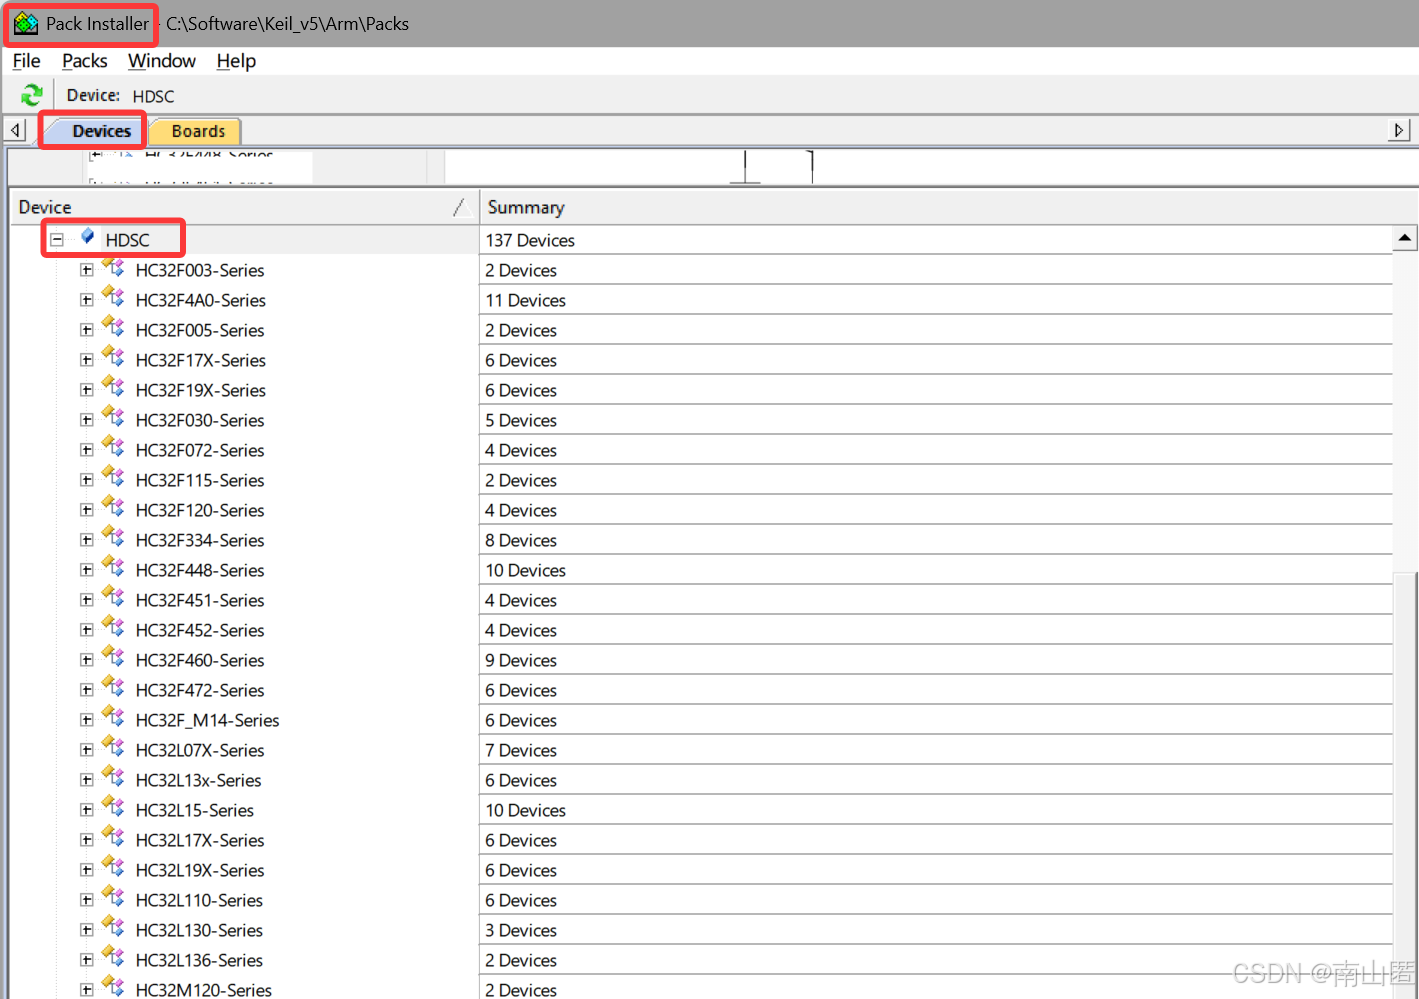This screenshot has height=999, width=1419.
Task: Click the HC32L07X-Series family icon
Action: pyautogui.click(x=113, y=748)
